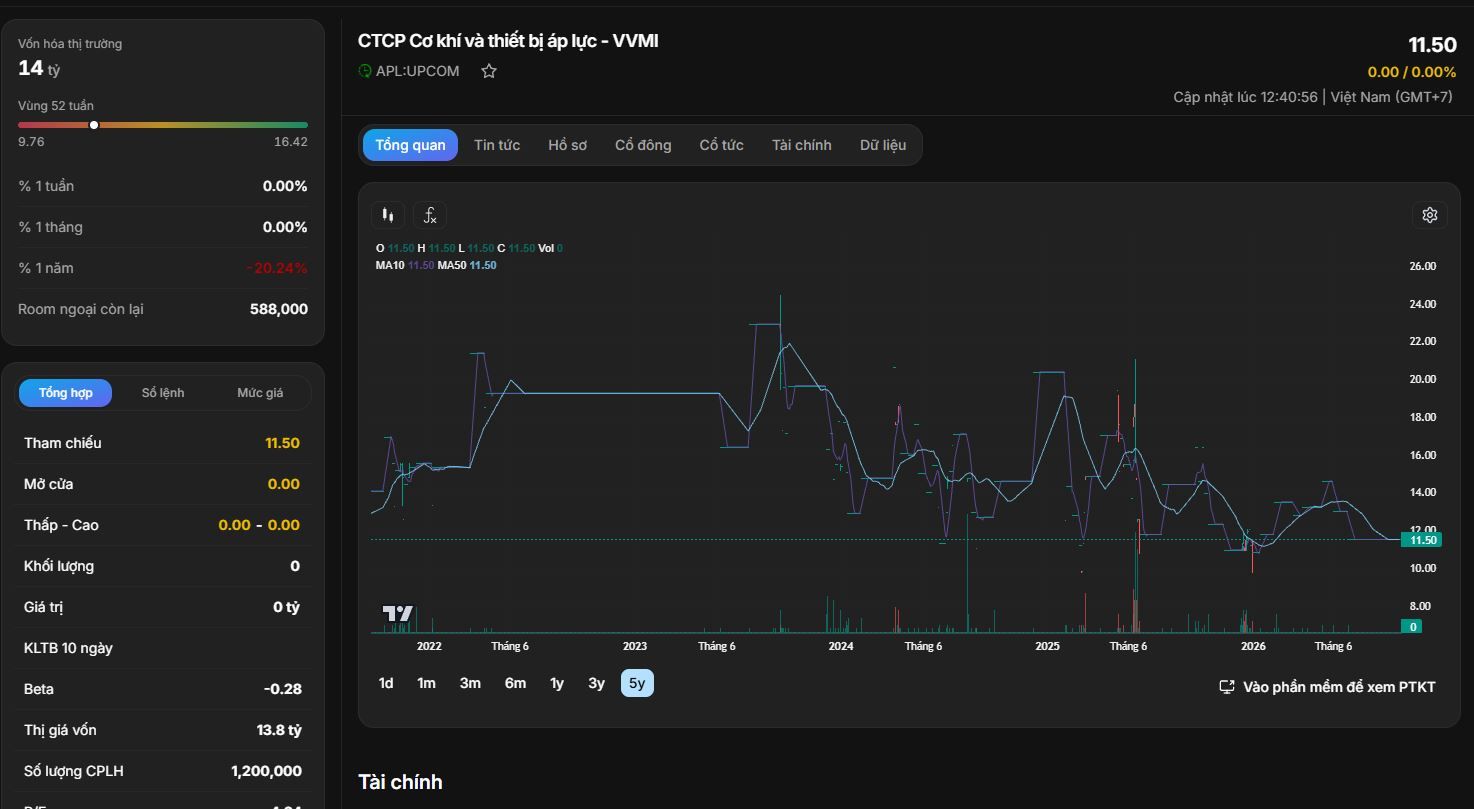The height and width of the screenshot is (809, 1474).
Task: Click the 52-week range slider marker
Action: (94, 125)
